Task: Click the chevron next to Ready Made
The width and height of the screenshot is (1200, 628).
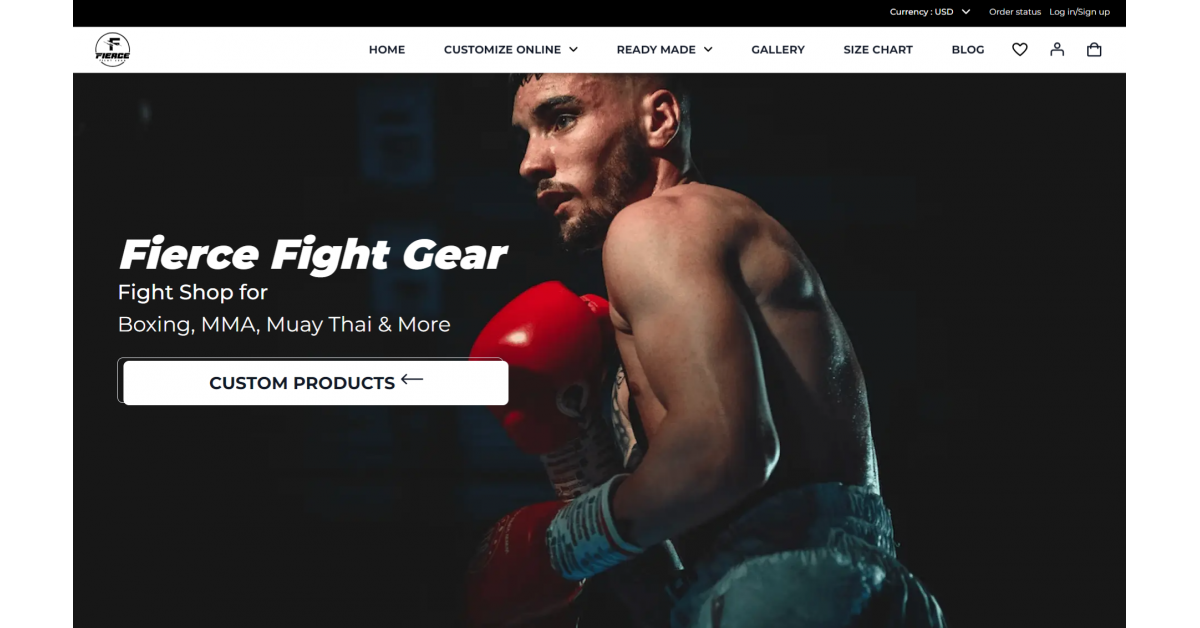Action: click(708, 49)
